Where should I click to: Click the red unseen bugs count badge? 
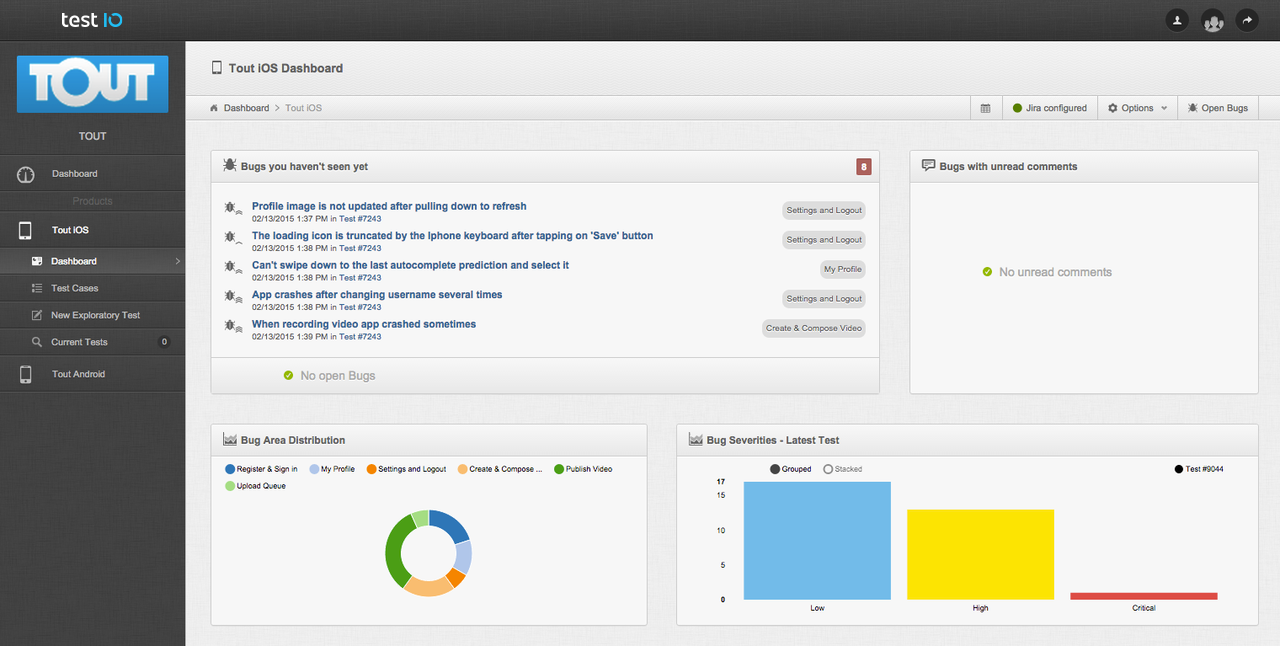(863, 167)
